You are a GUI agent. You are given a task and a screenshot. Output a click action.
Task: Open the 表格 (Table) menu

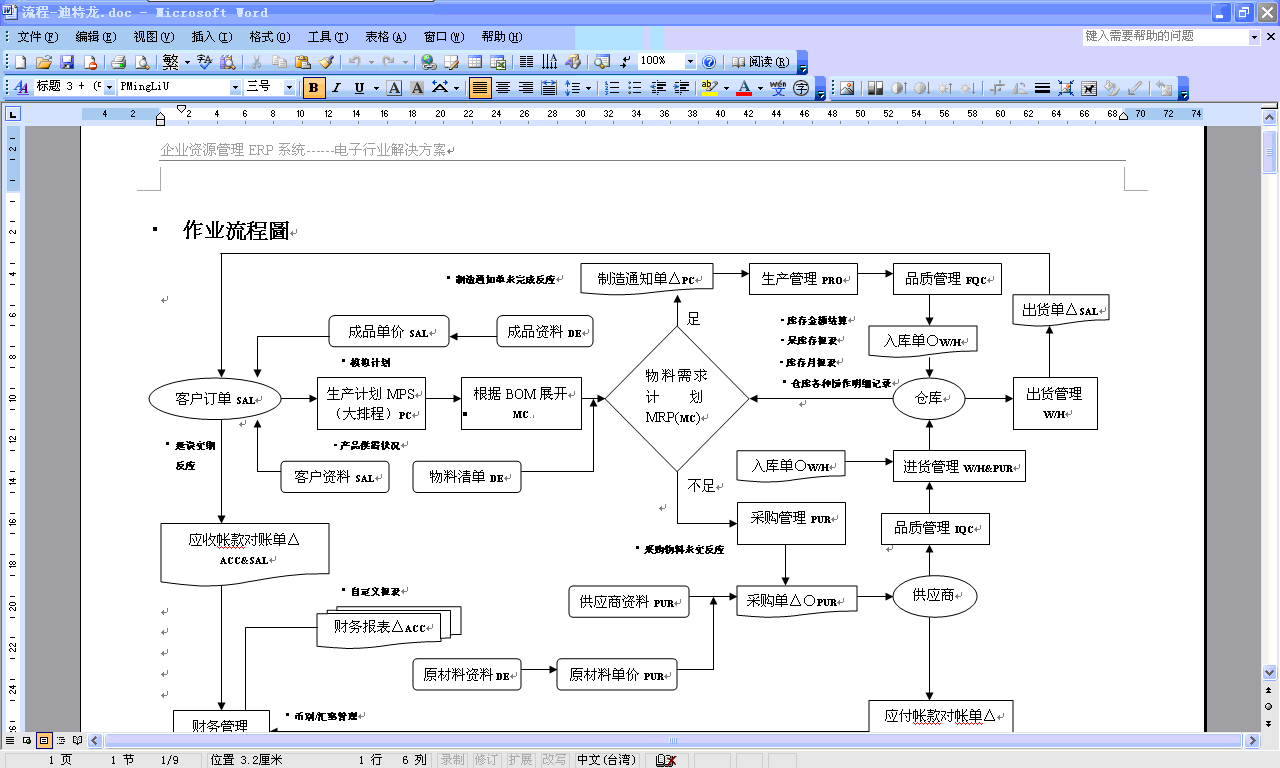385,37
